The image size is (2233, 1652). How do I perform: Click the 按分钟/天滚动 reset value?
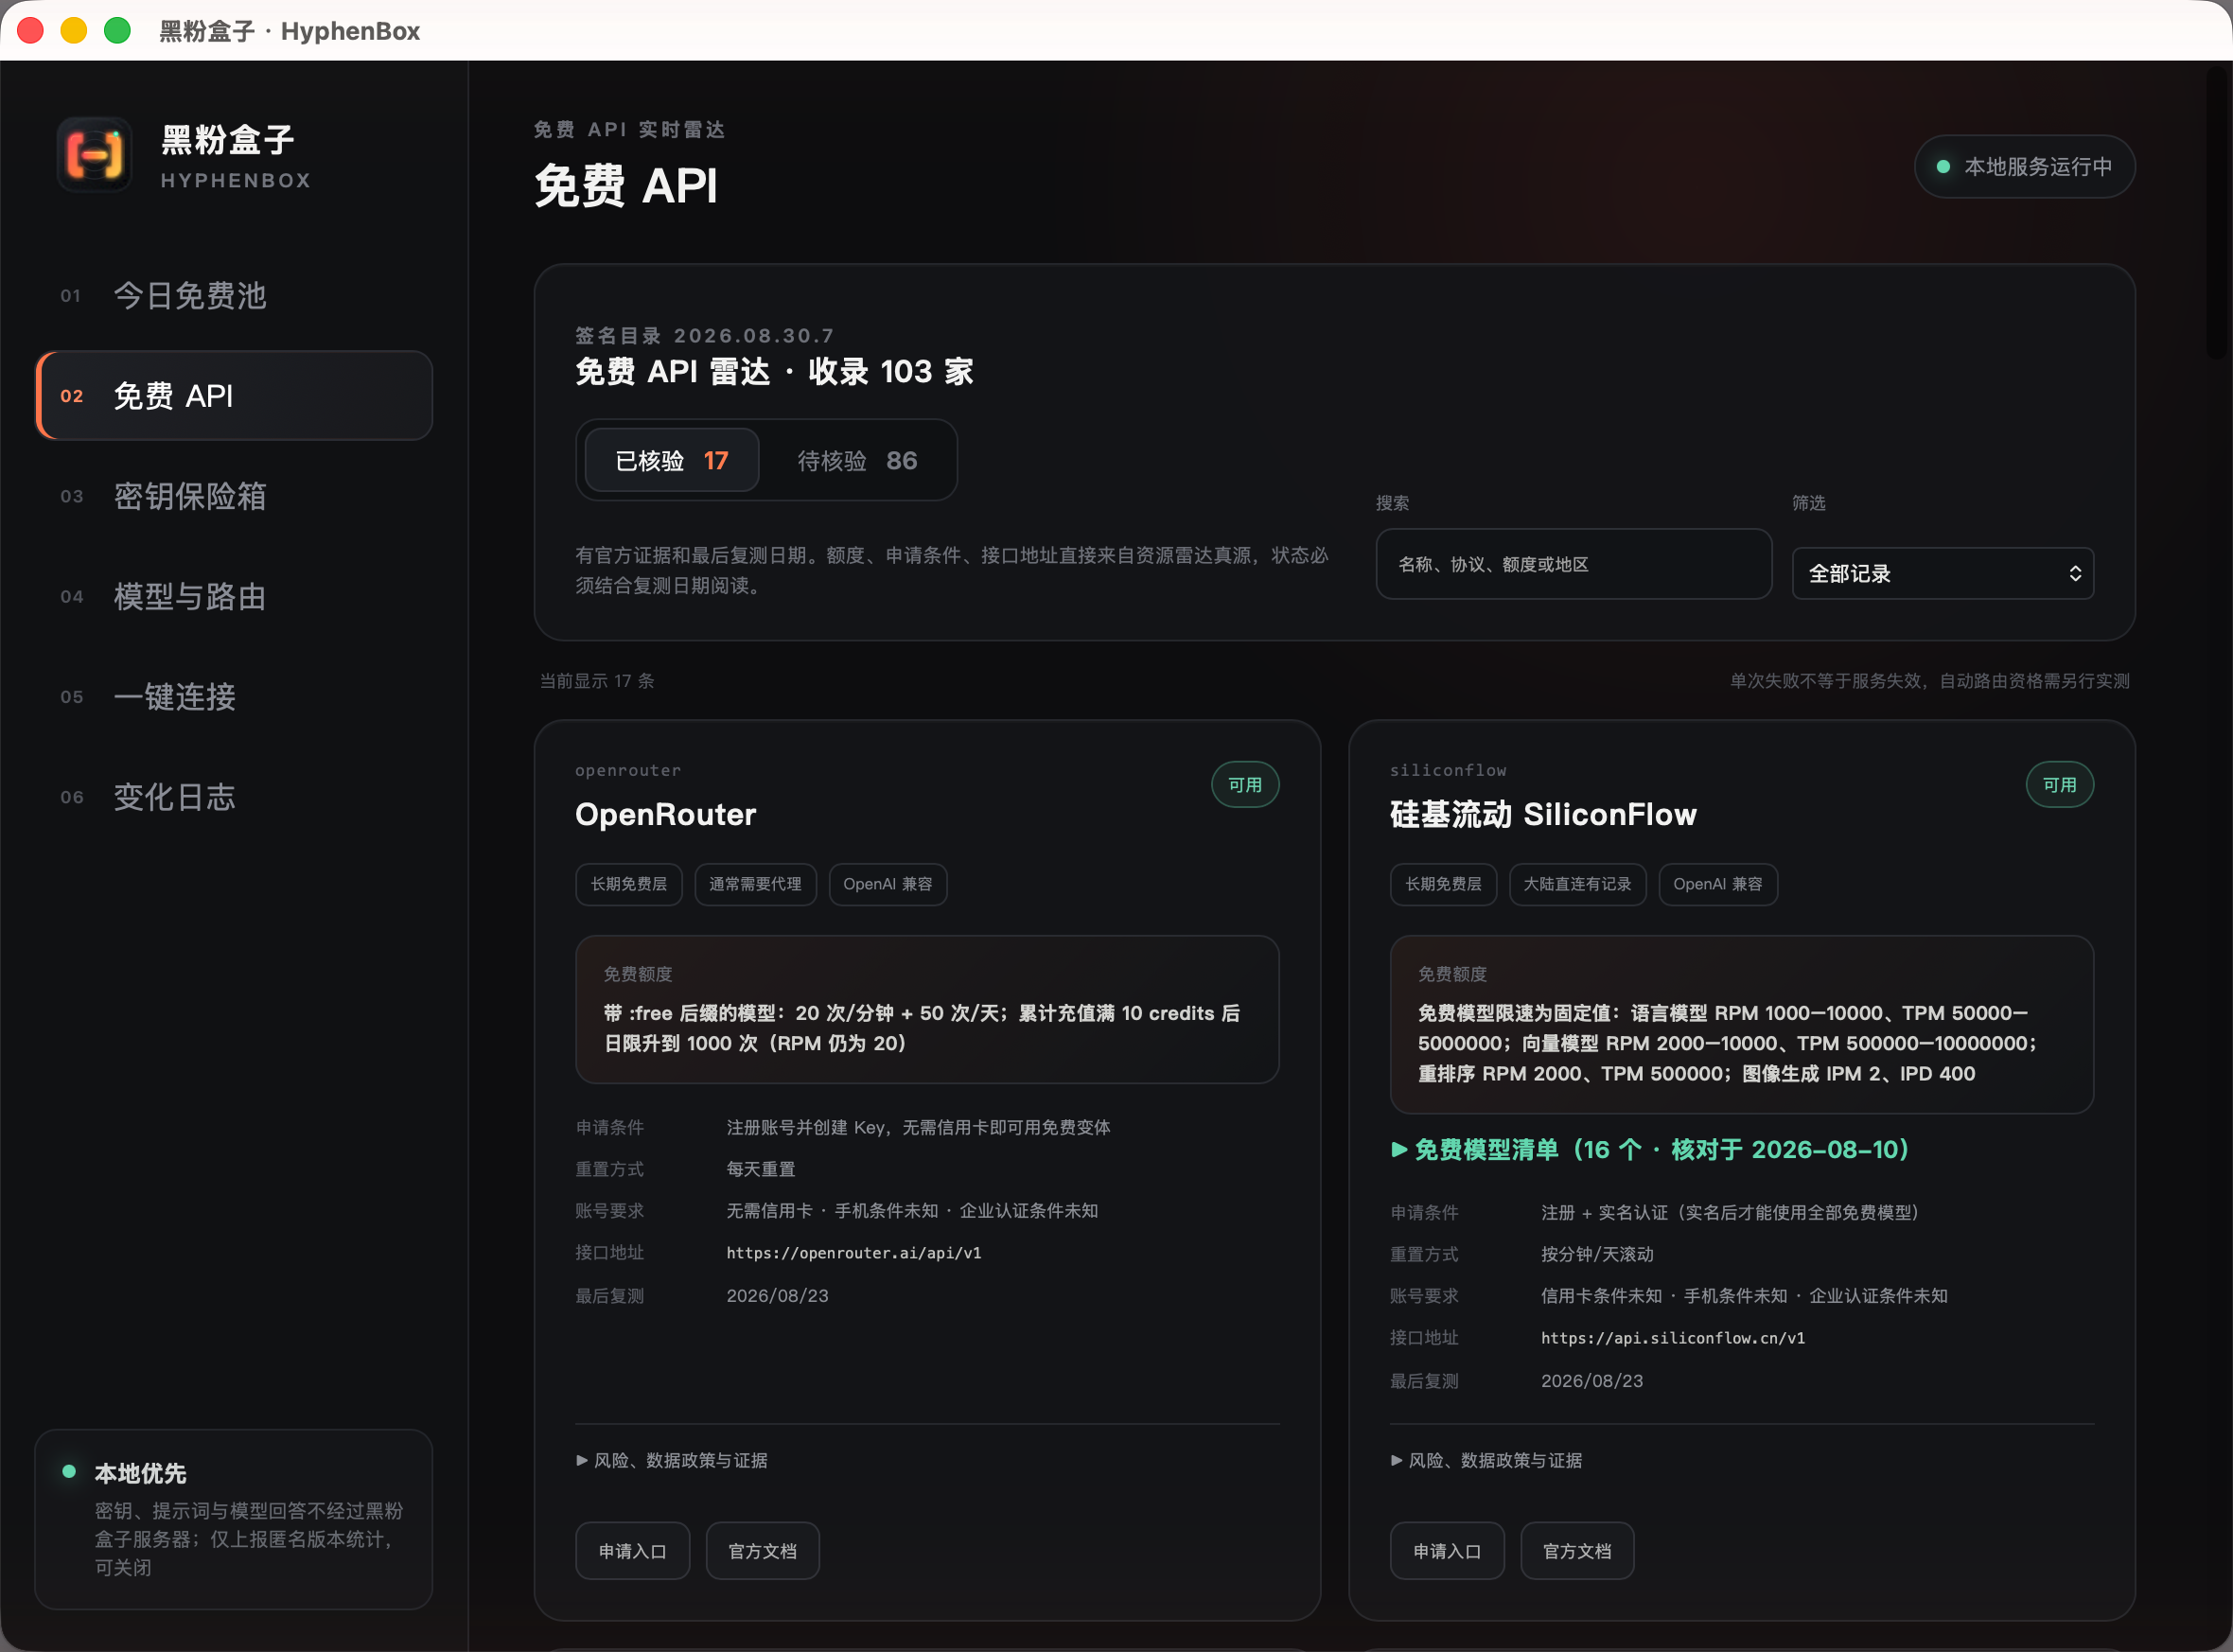point(1597,1255)
